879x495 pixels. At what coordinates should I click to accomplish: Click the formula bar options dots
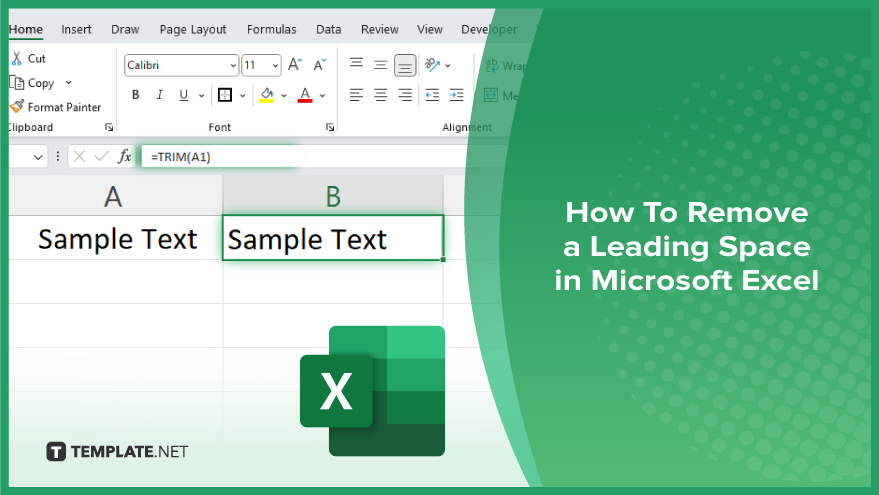pos(58,156)
